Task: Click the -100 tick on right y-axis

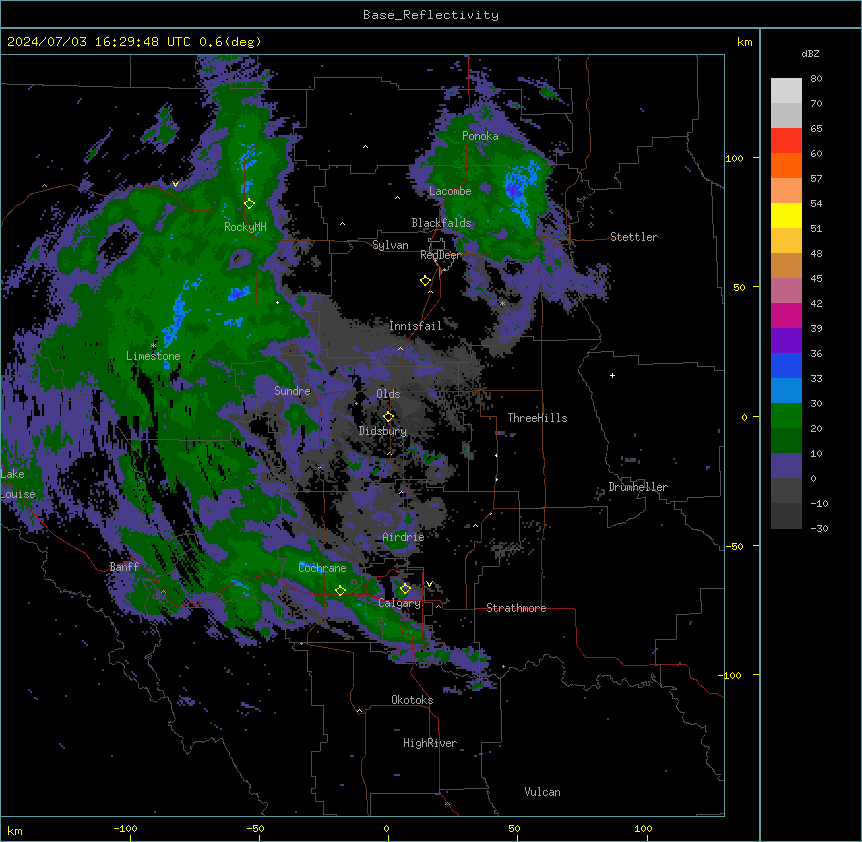Action: [x=730, y=675]
